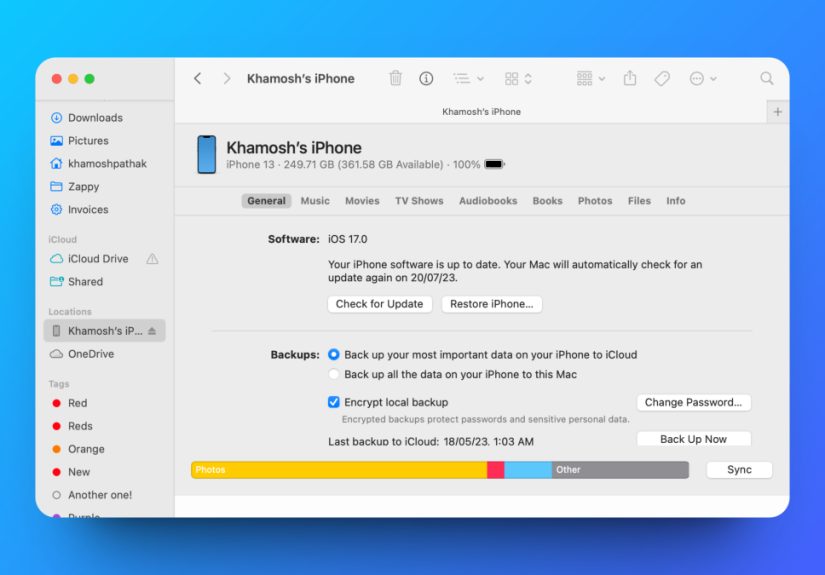
Task: Switch to the Audiobooks tab
Action: [x=488, y=201]
